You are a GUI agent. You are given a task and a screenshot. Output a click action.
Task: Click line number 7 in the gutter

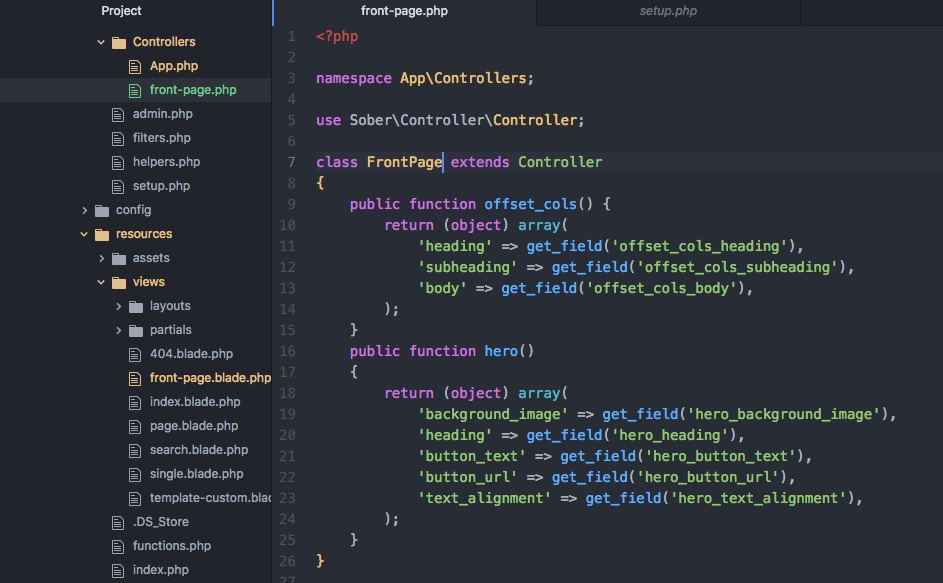(x=291, y=162)
